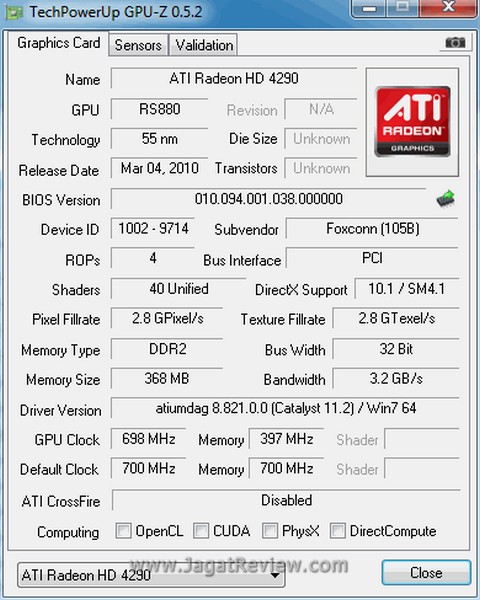Click the Shaders field 40 Unified
Viewport: 480px width, 600px height.
pos(179,289)
